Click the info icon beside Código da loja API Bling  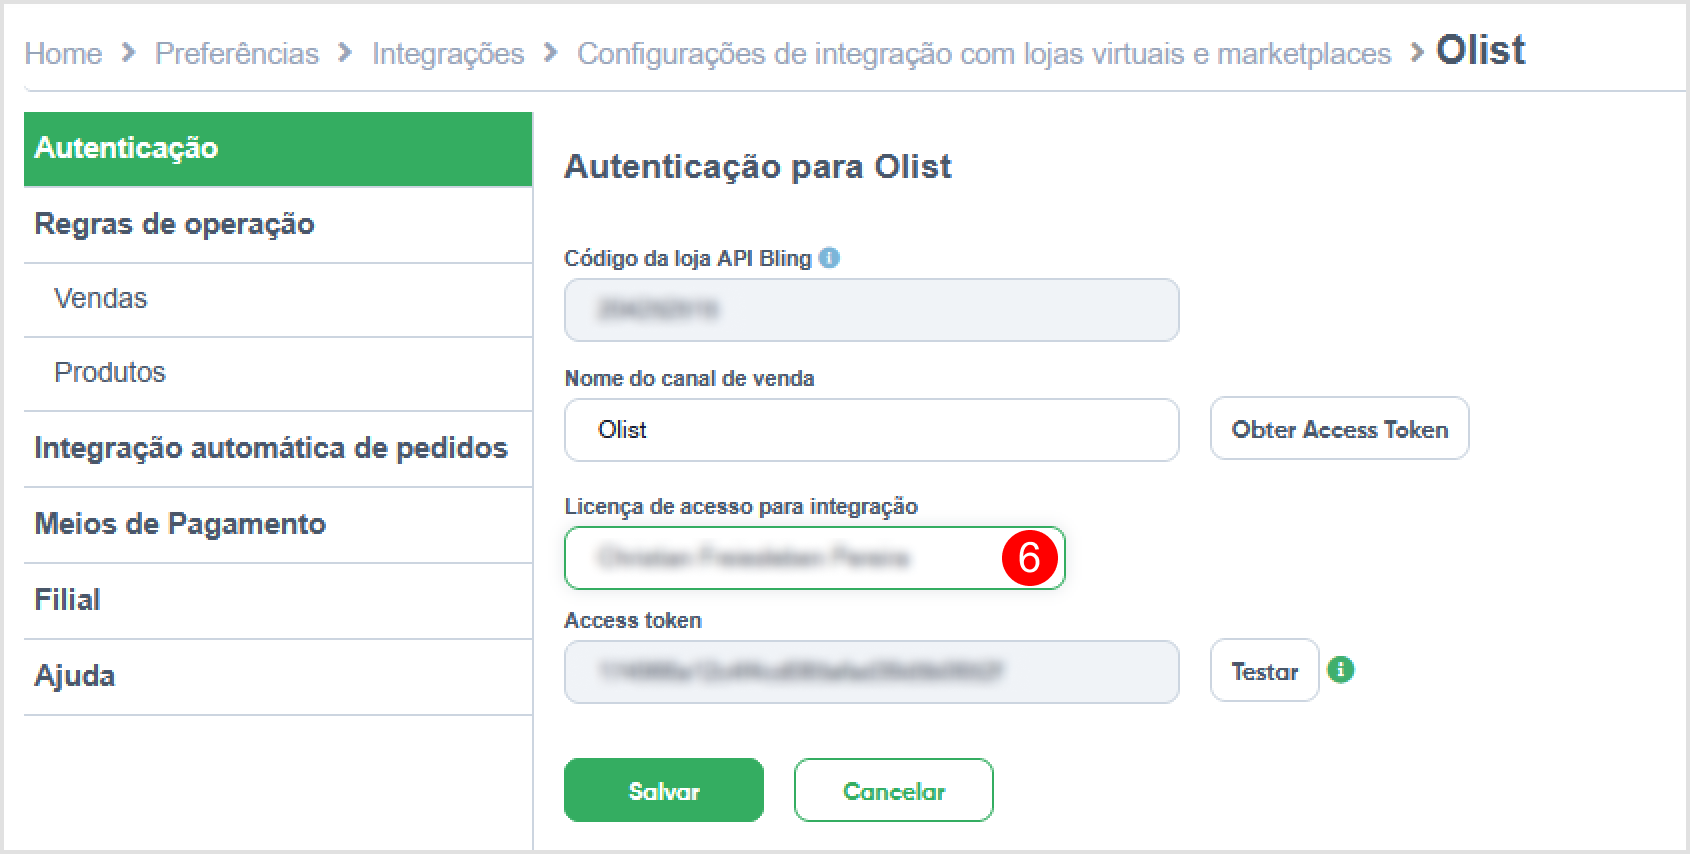click(830, 257)
